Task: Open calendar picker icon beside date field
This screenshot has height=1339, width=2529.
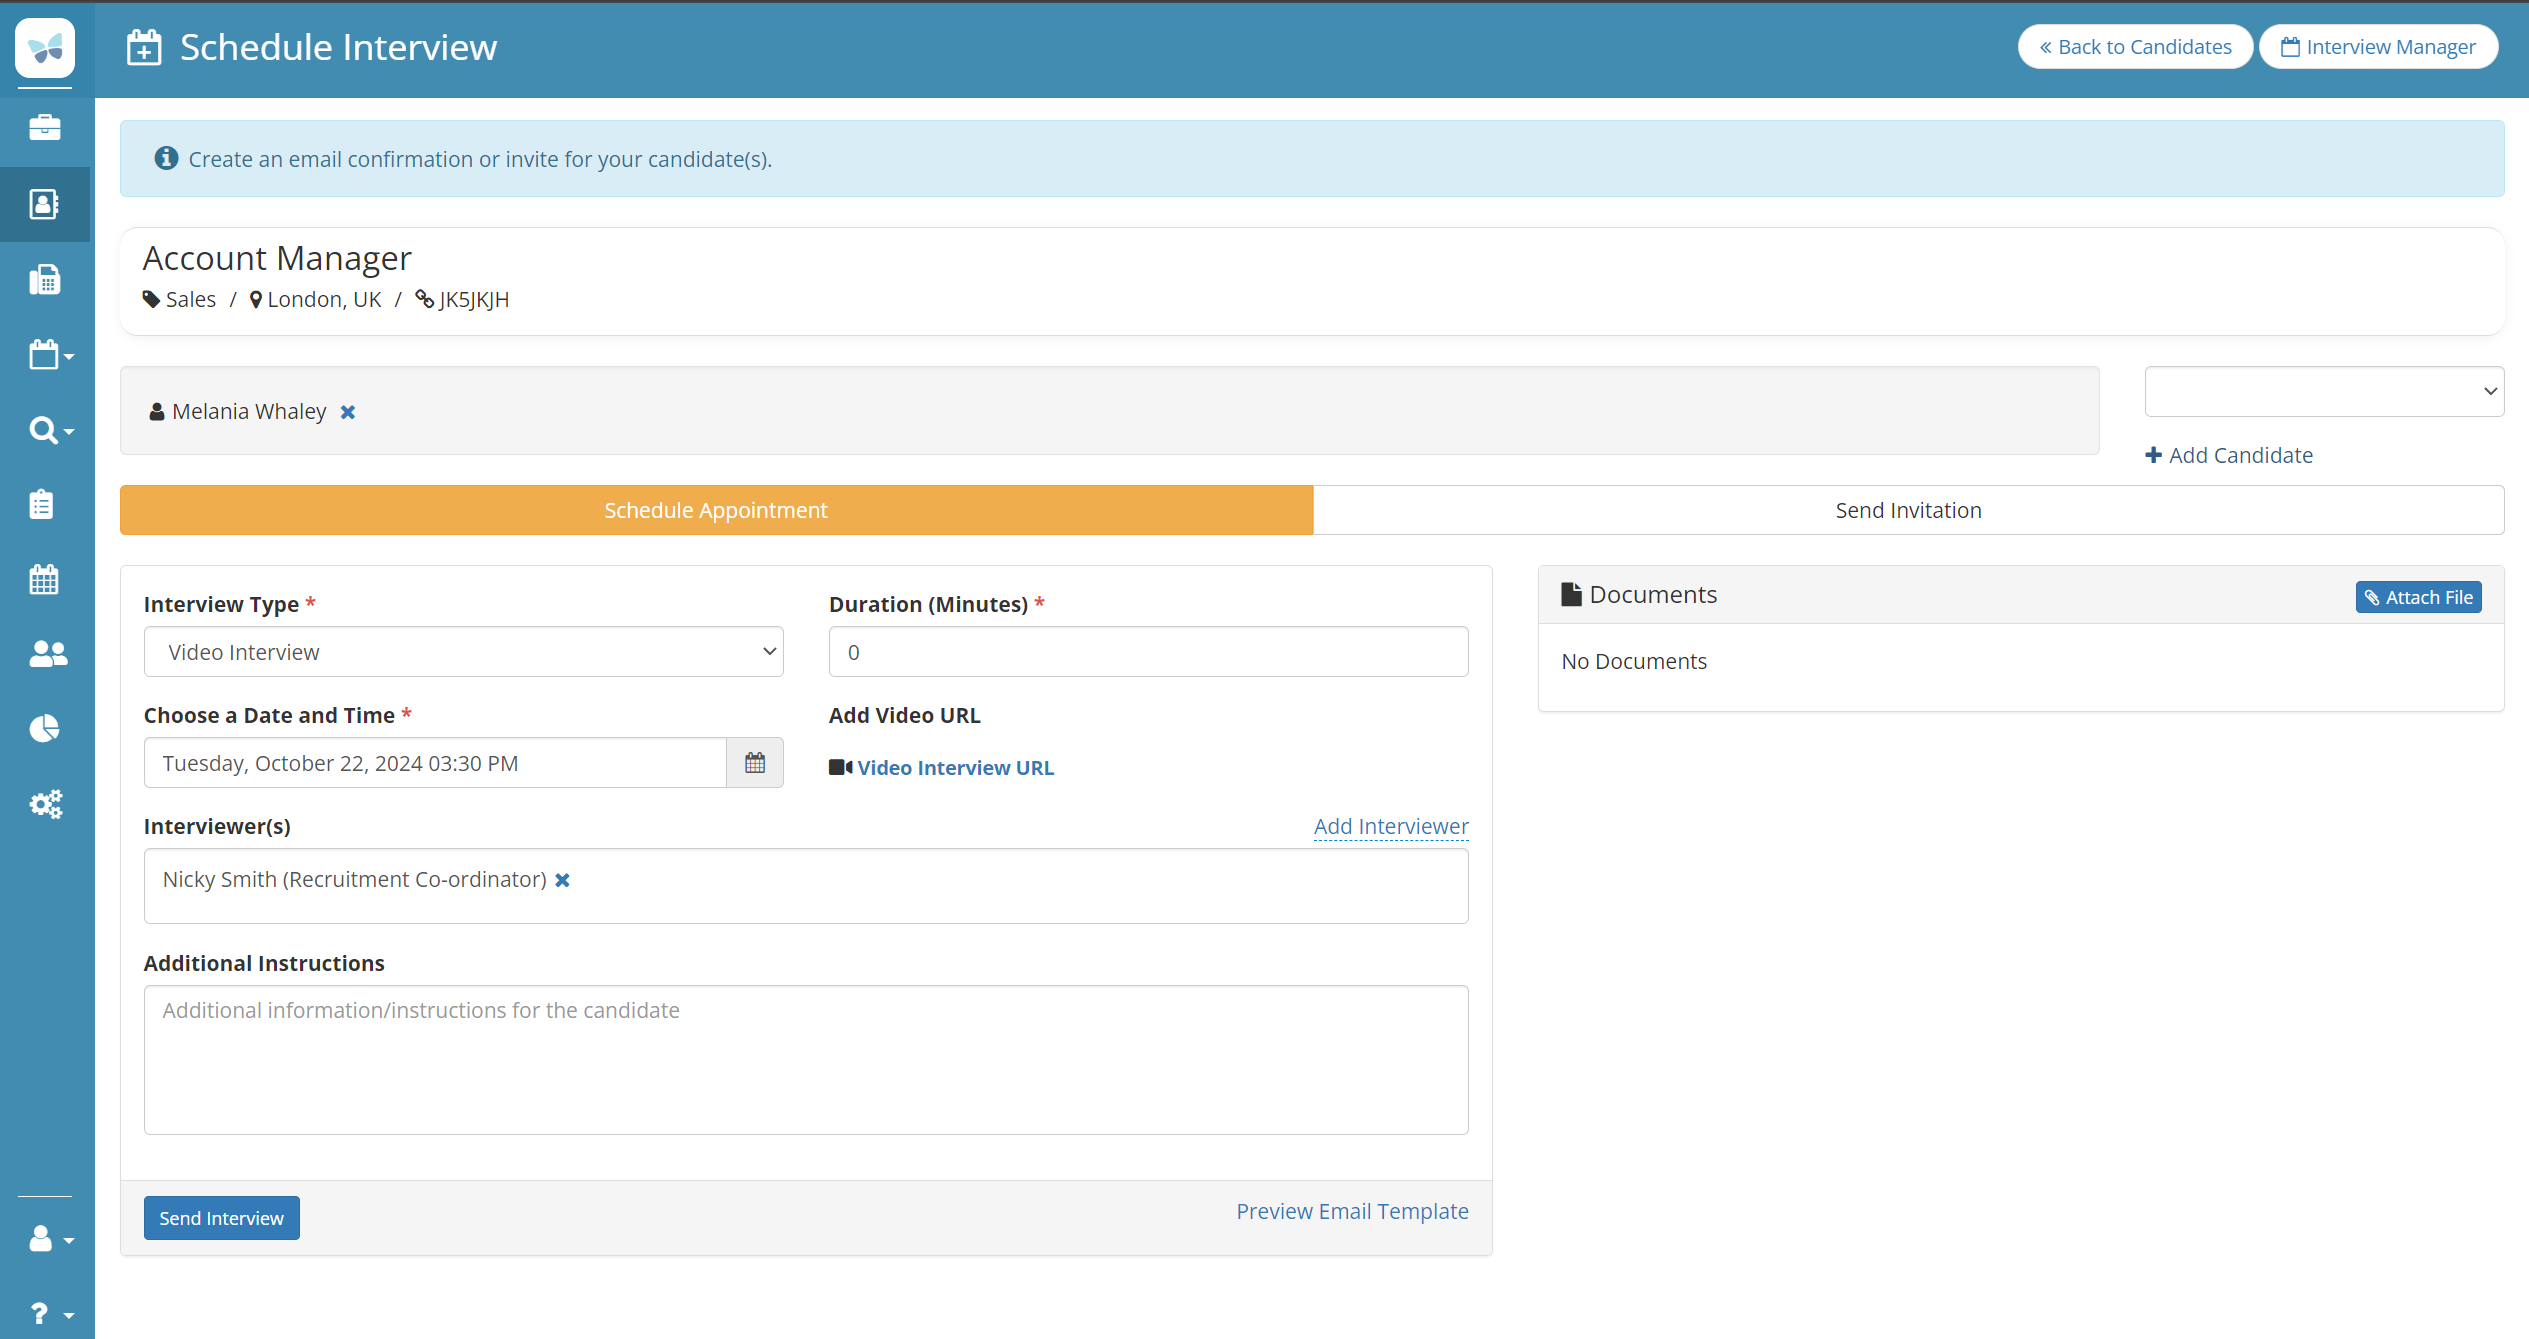Action: tap(755, 763)
